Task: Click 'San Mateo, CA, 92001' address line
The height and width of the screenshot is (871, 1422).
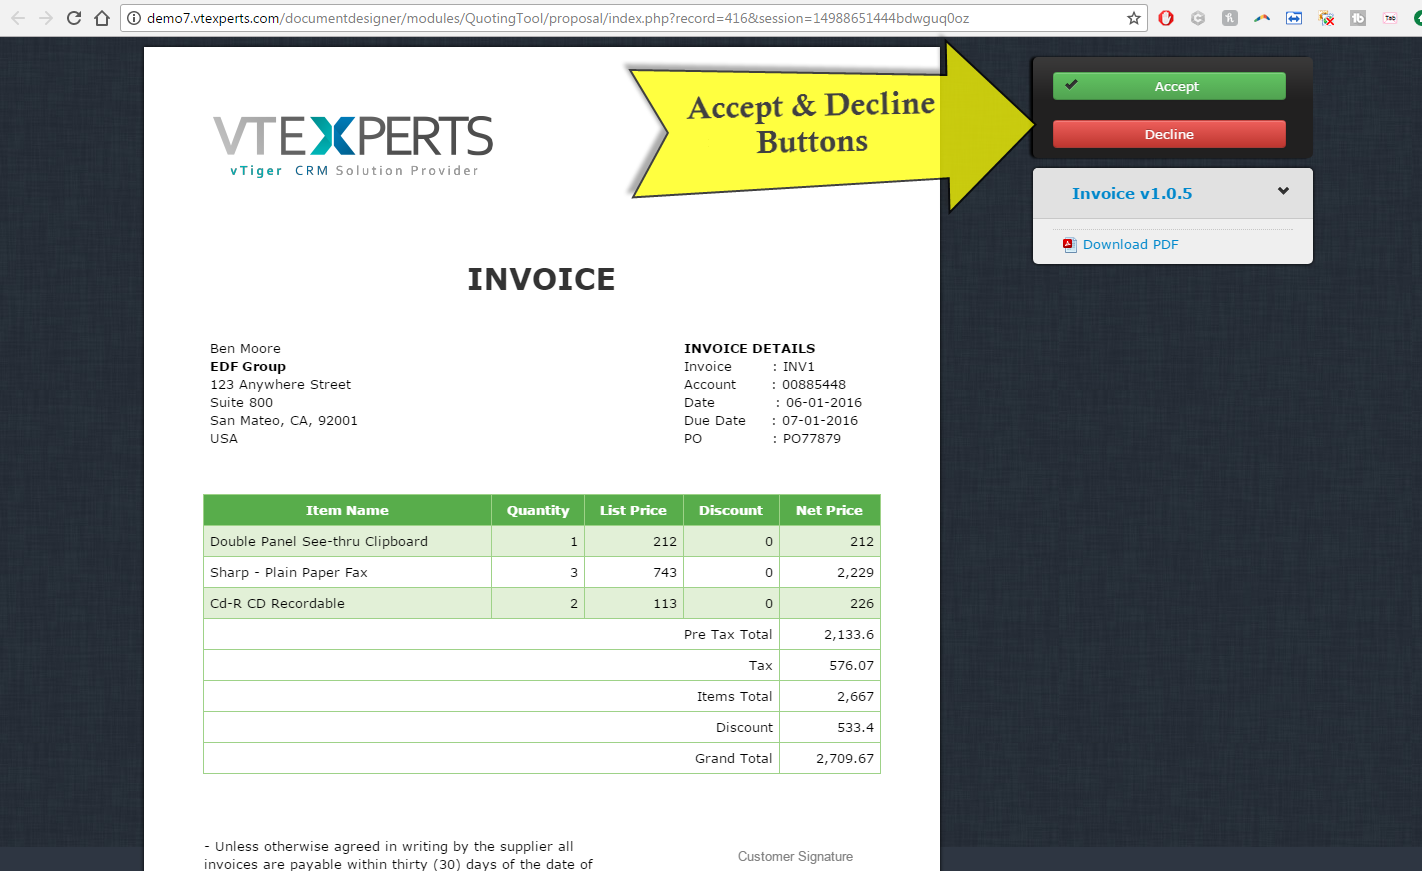Action: [284, 420]
